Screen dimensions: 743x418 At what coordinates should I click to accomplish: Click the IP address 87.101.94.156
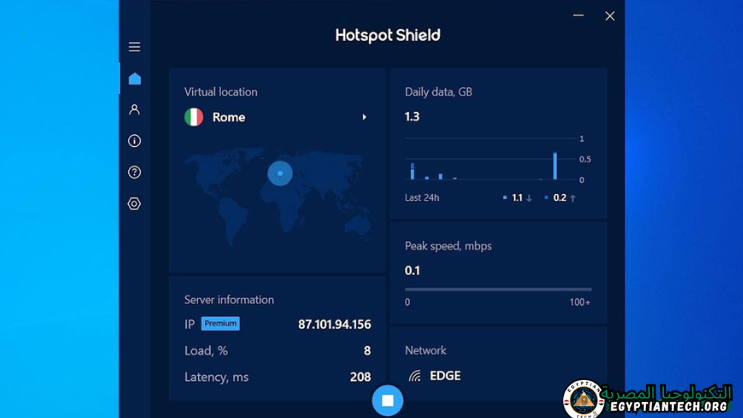coord(334,324)
